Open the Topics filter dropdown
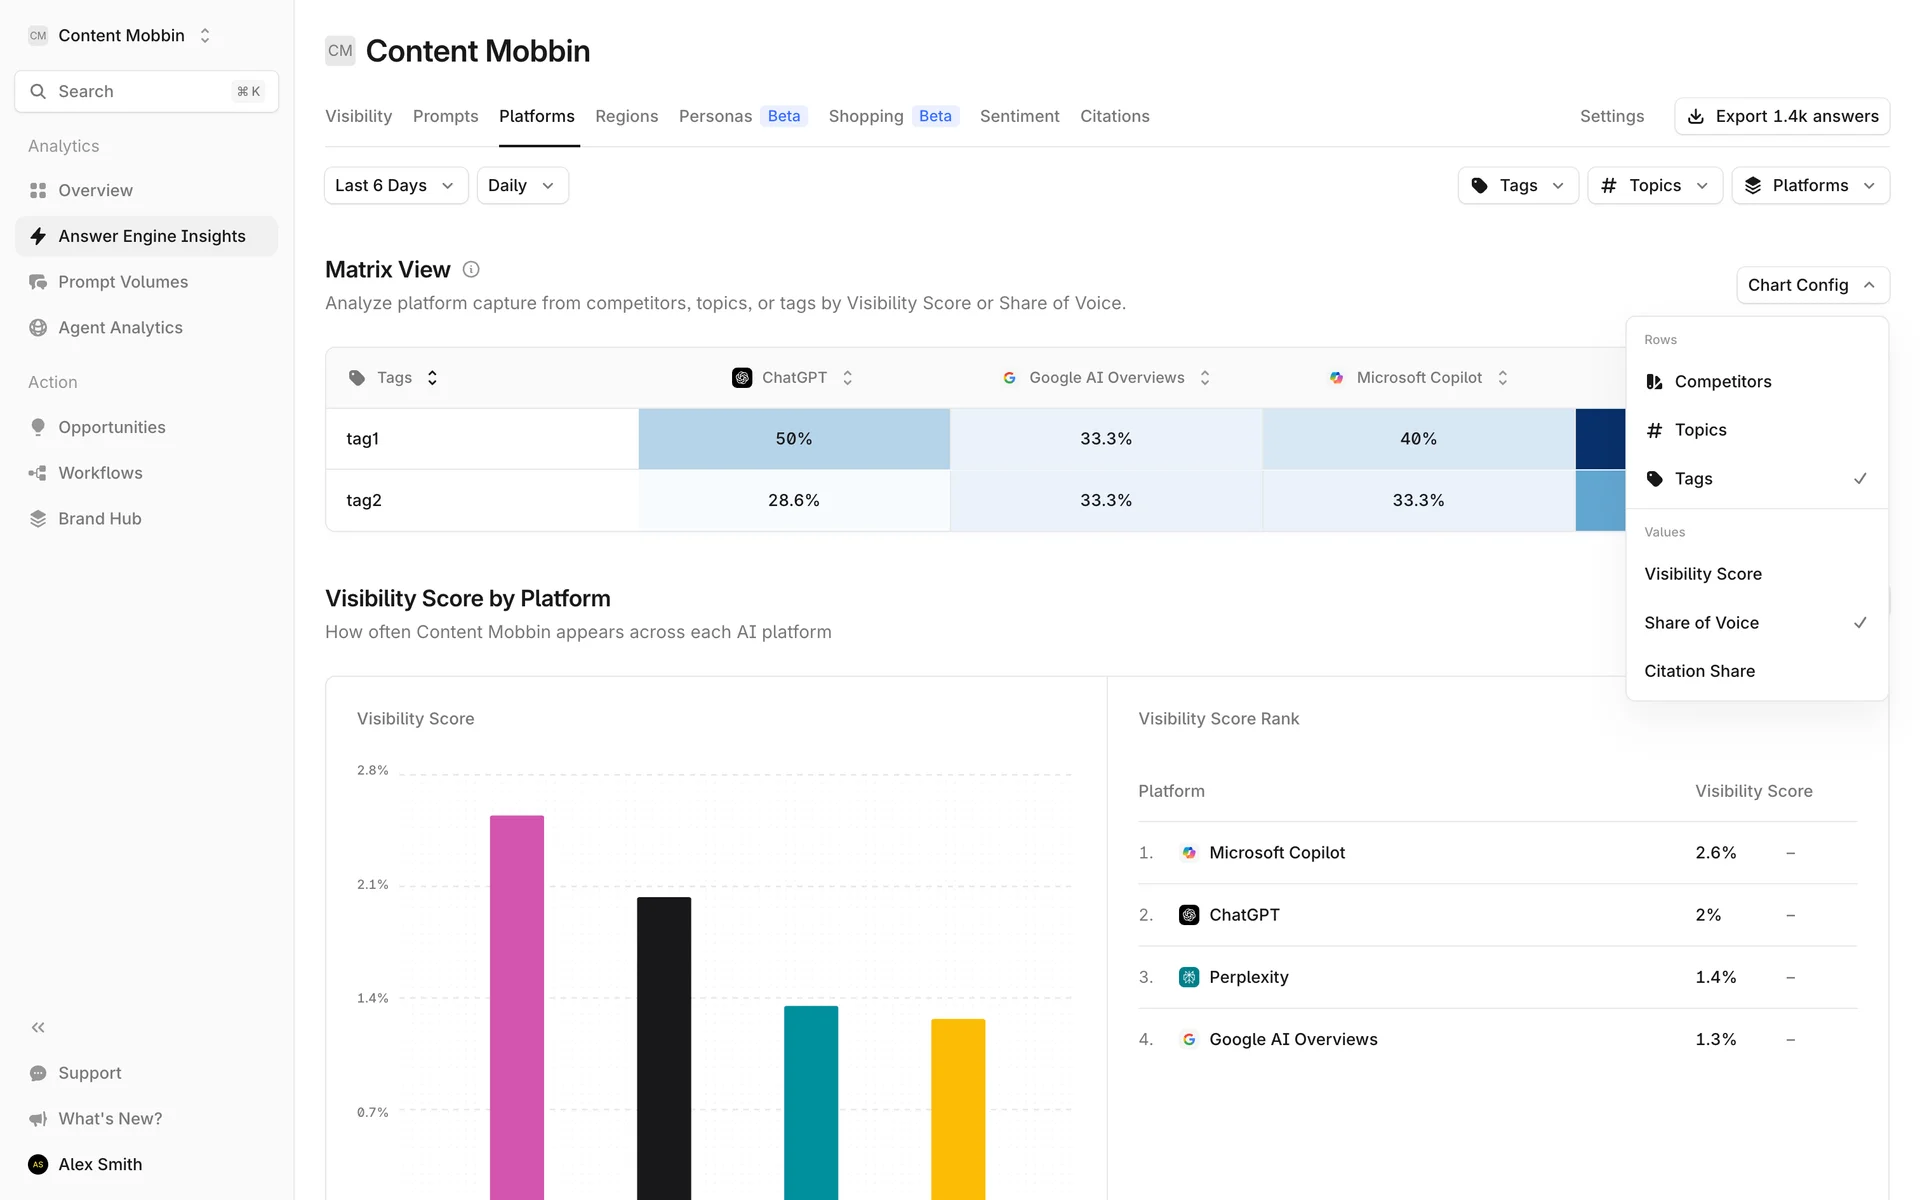1920x1200 pixels. [x=1654, y=186]
